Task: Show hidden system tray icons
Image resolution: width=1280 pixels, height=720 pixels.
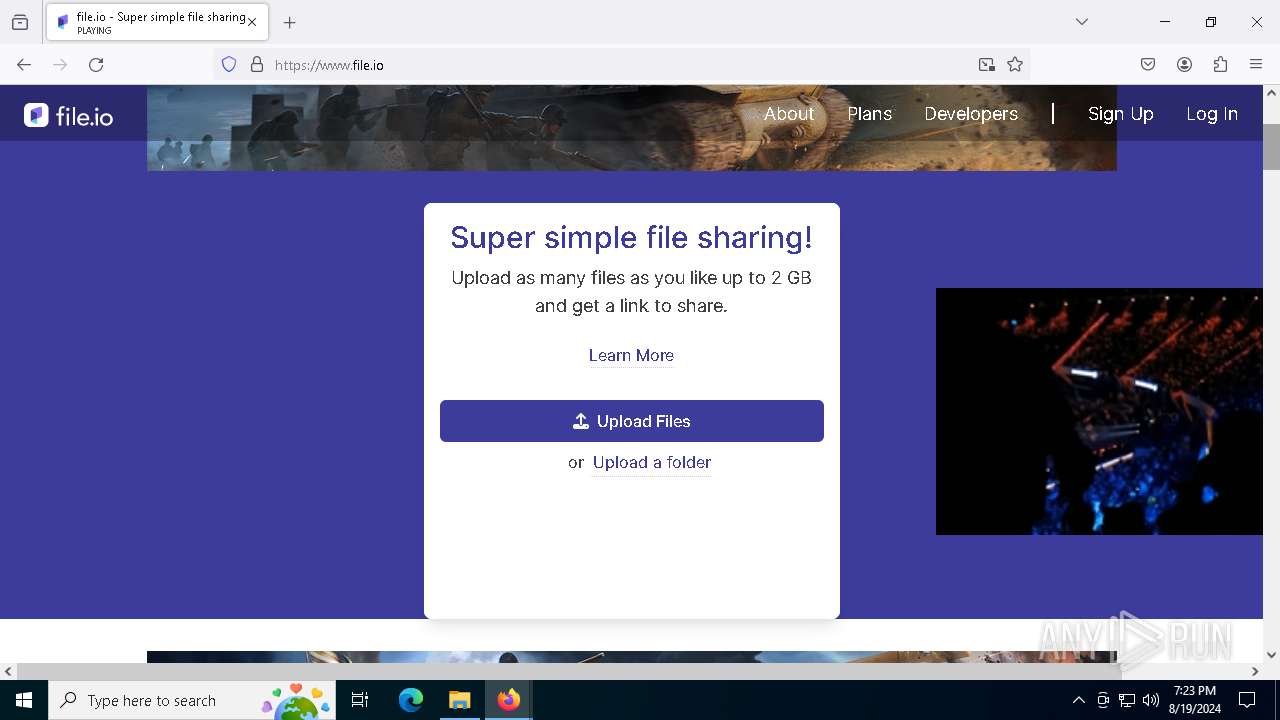Action: click(1078, 700)
